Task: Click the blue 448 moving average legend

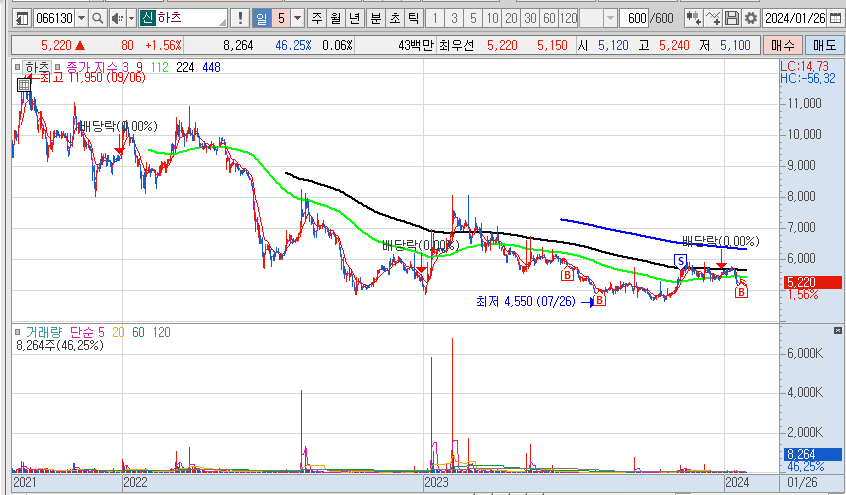Action: (x=212, y=67)
